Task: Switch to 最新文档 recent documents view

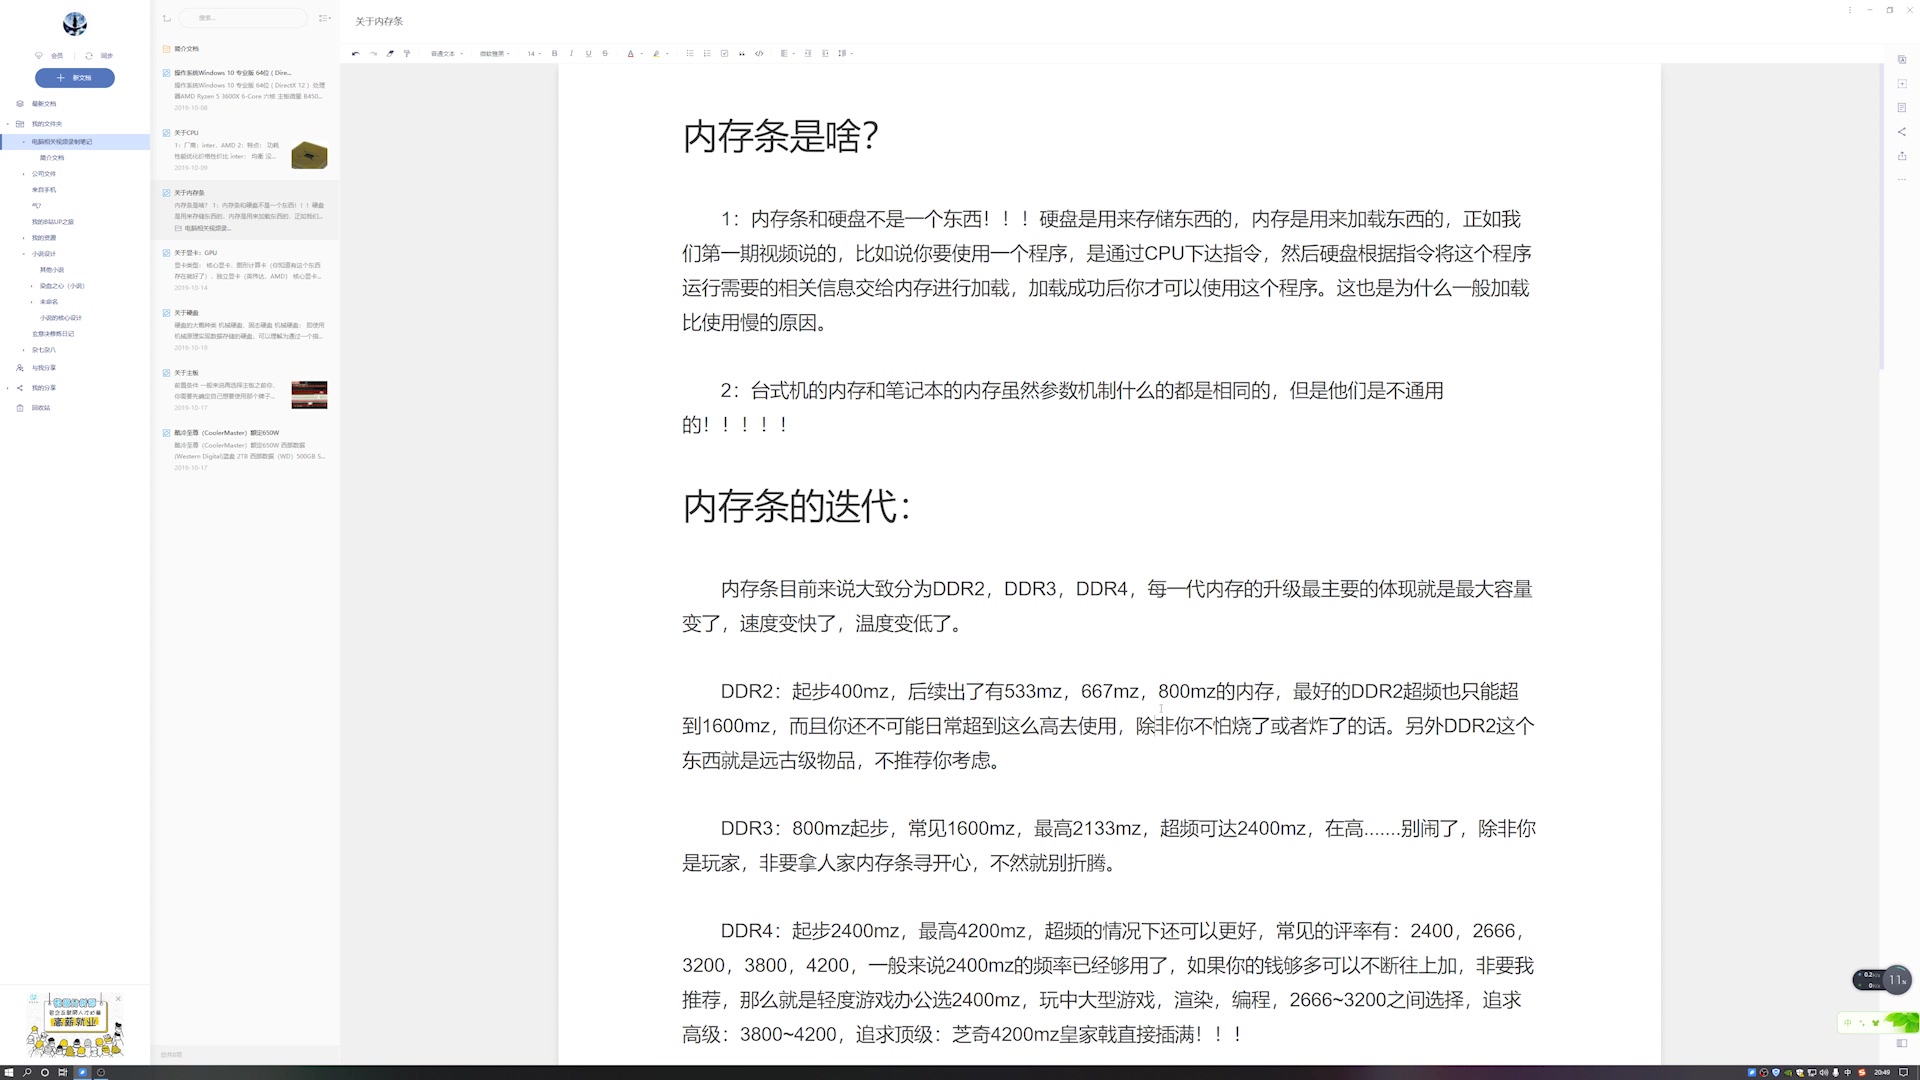Action: 44,103
